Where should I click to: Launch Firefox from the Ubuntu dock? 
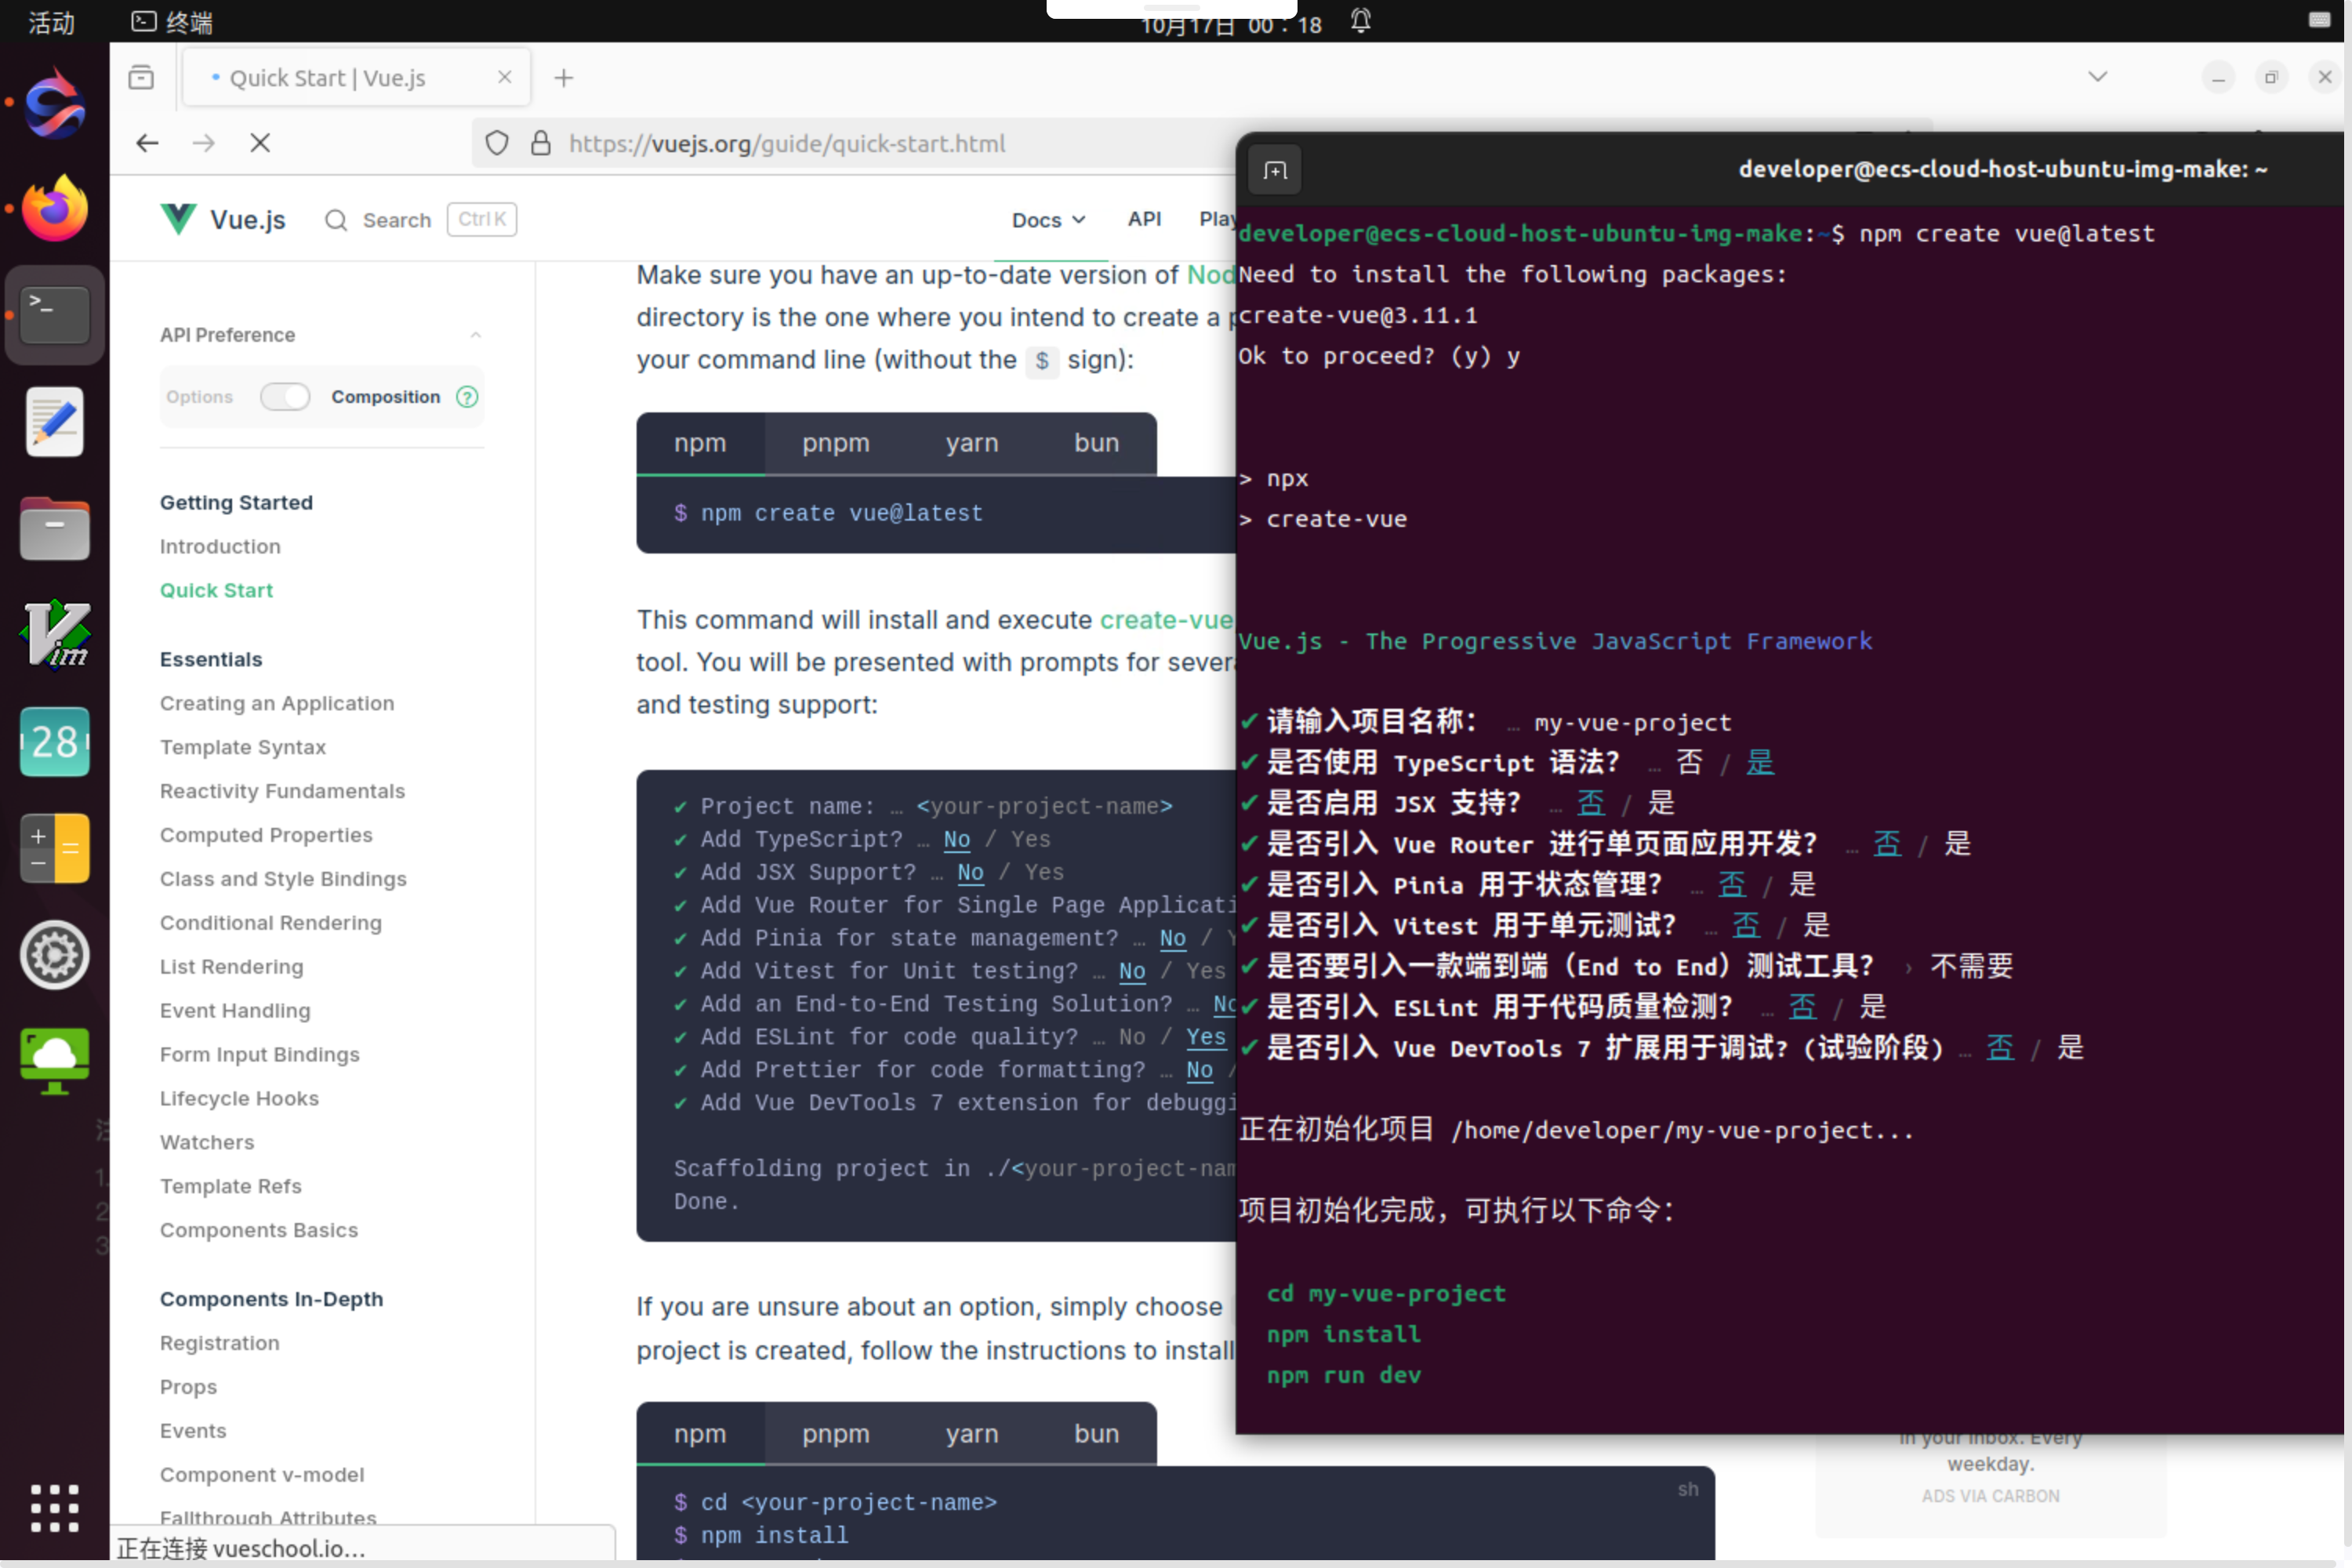(54, 209)
